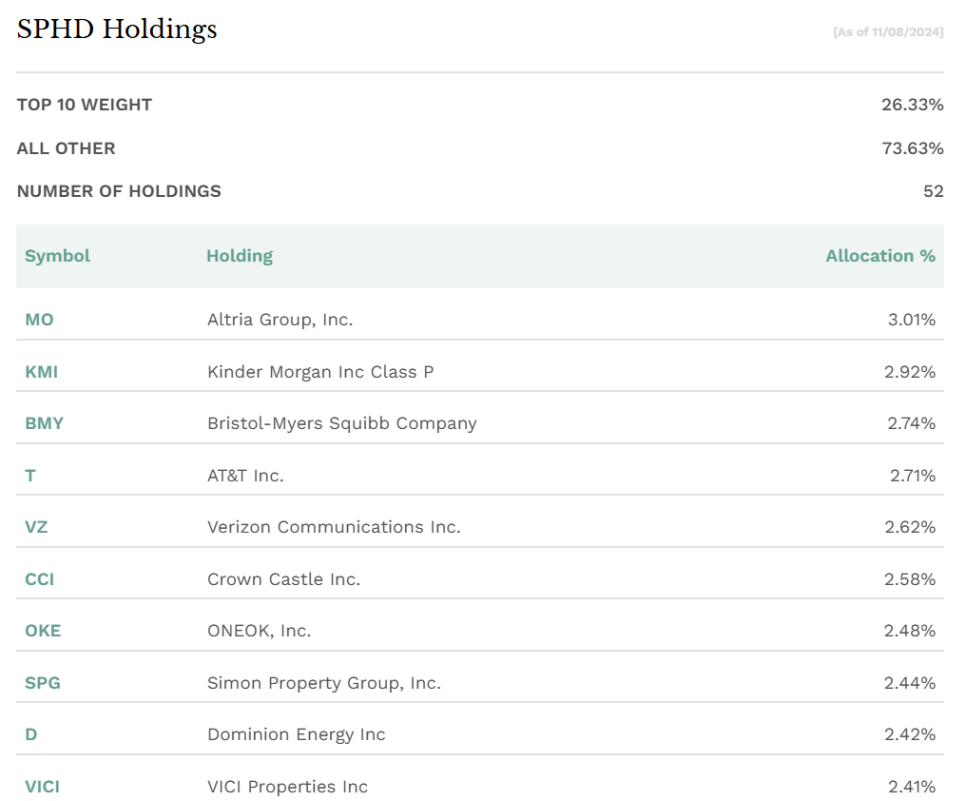Click the As of 11/08/2024 date note

(888, 32)
